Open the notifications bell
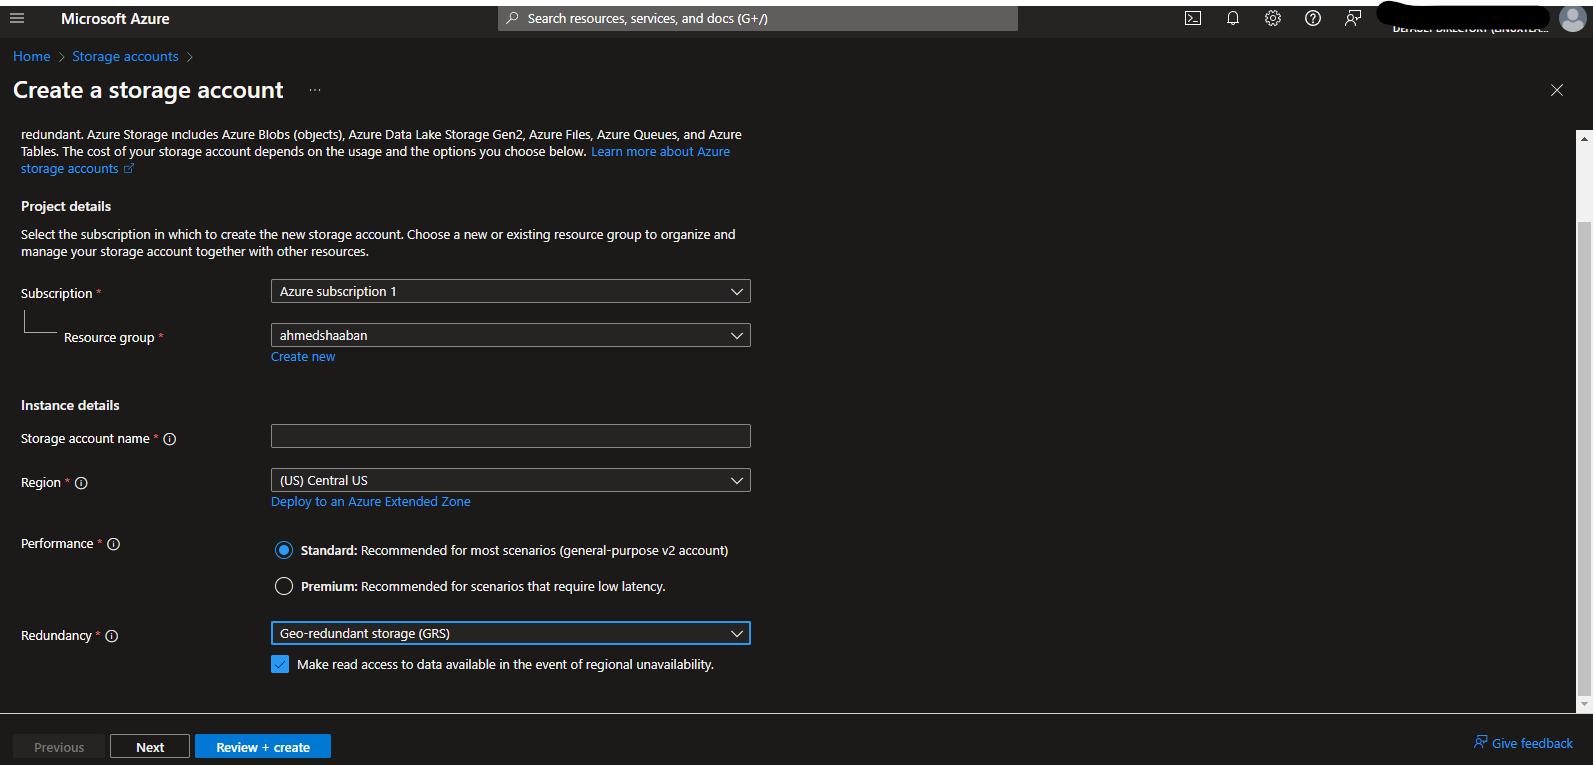This screenshot has width=1593, height=765. 1233,18
